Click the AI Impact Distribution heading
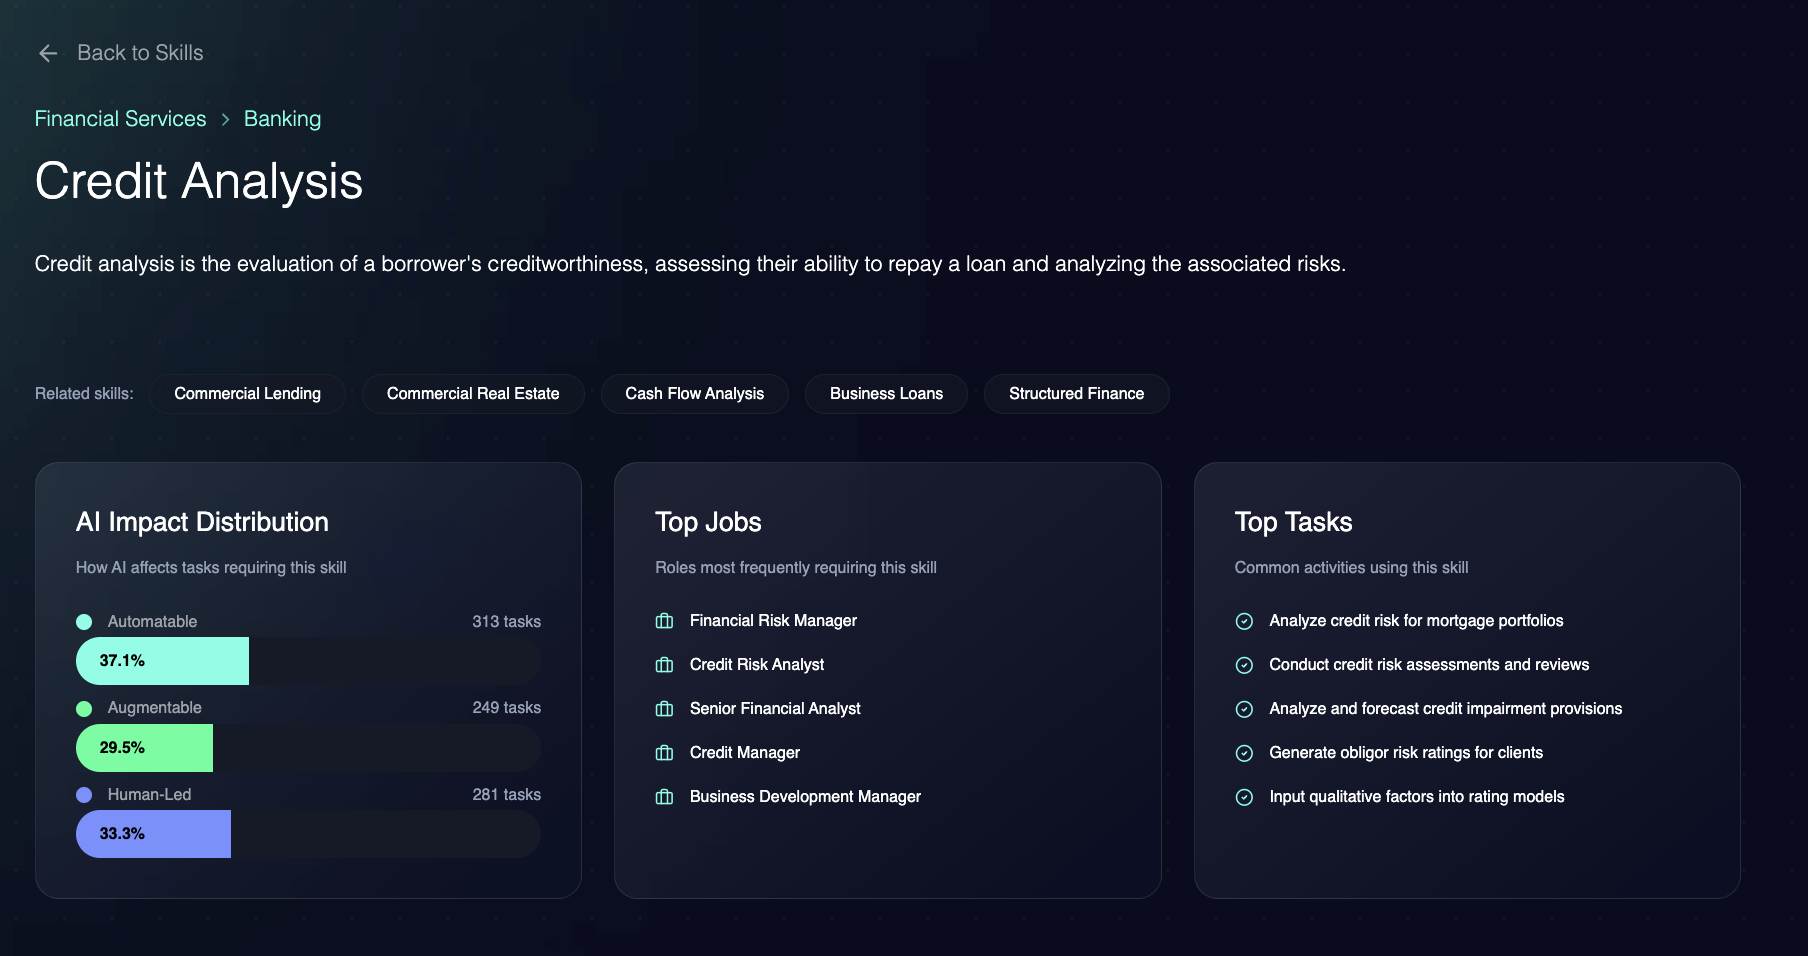 [x=202, y=522]
